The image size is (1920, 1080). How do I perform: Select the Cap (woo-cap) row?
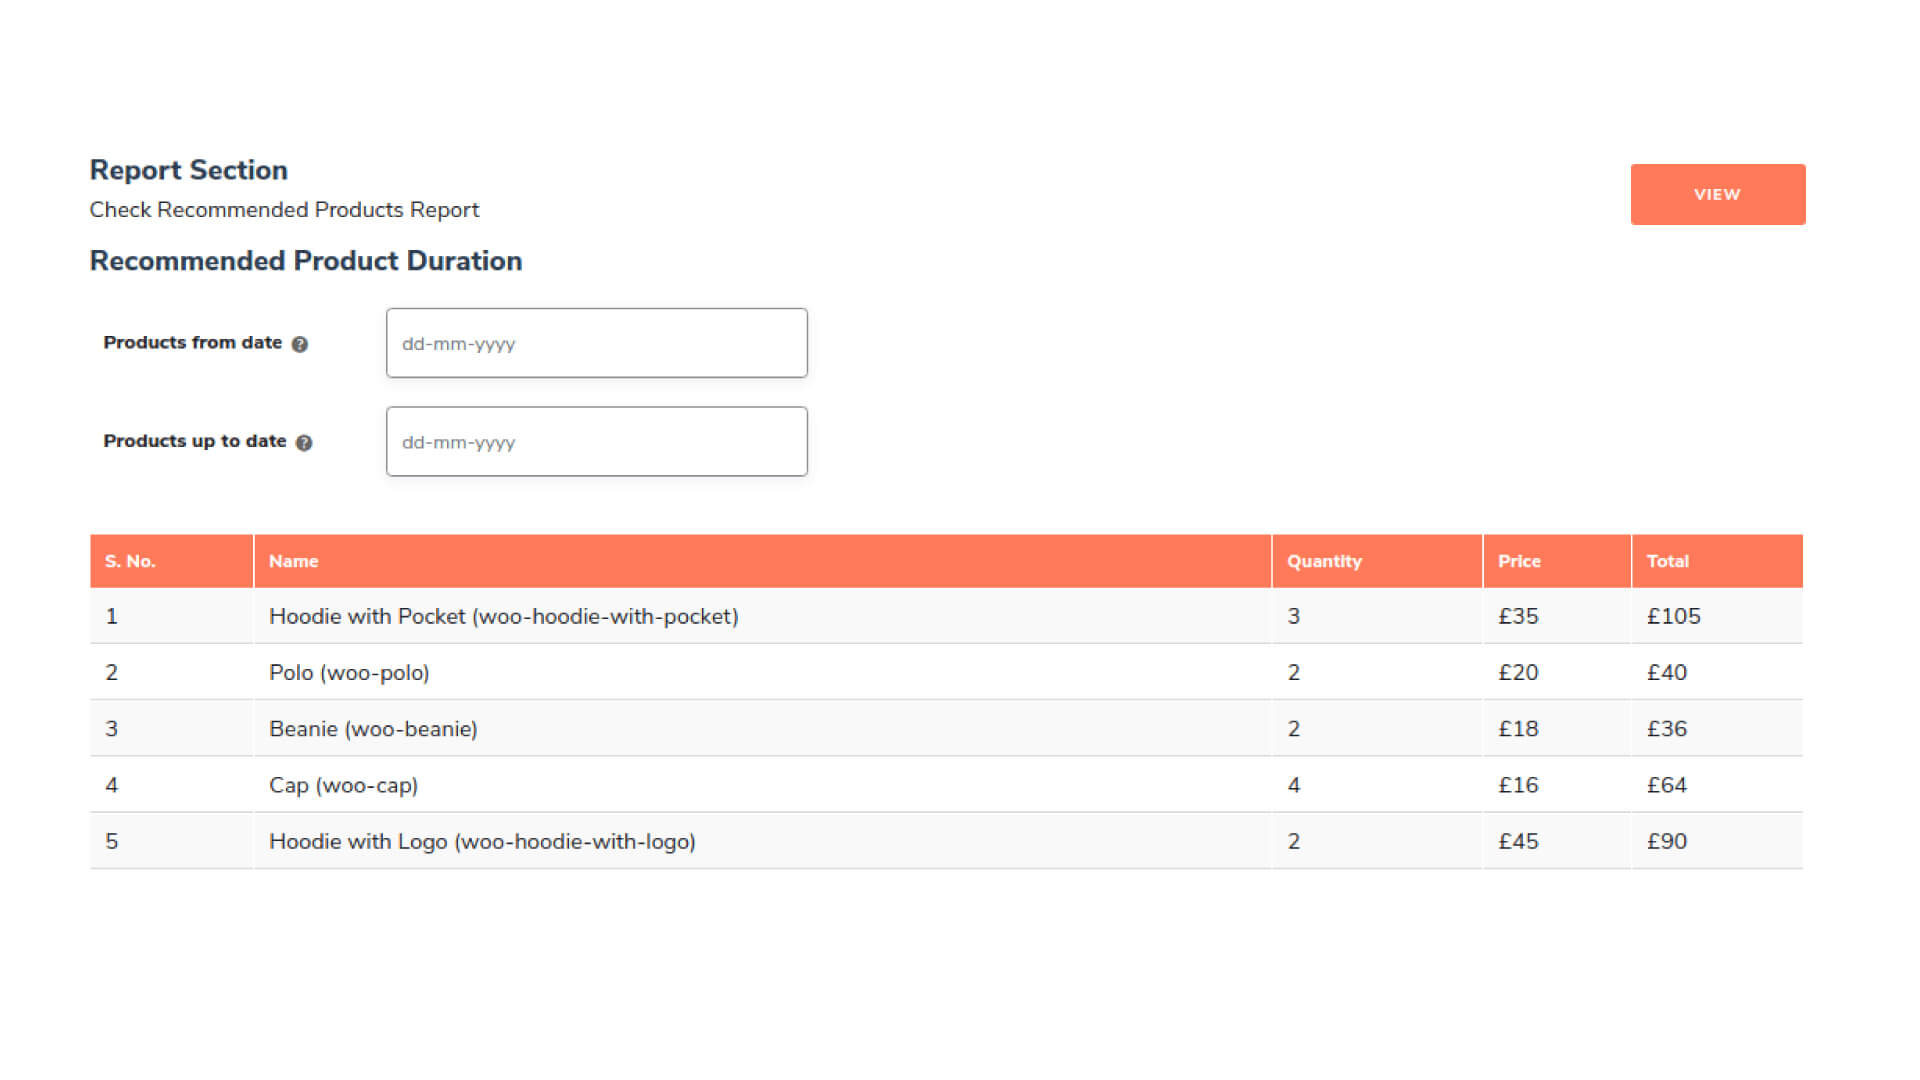343,785
